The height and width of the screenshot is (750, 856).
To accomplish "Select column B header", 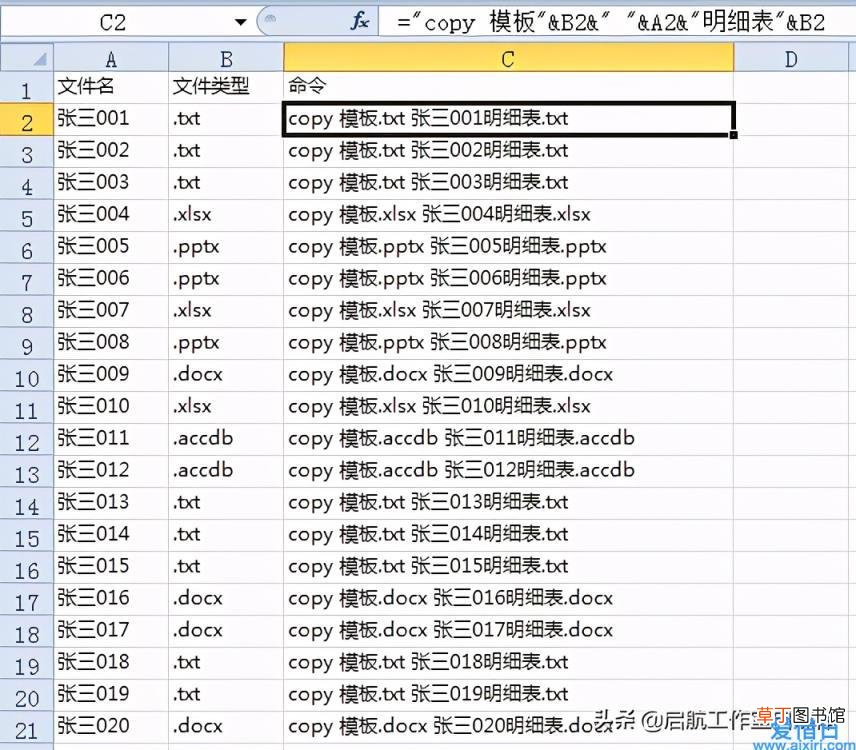I will [226, 58].
